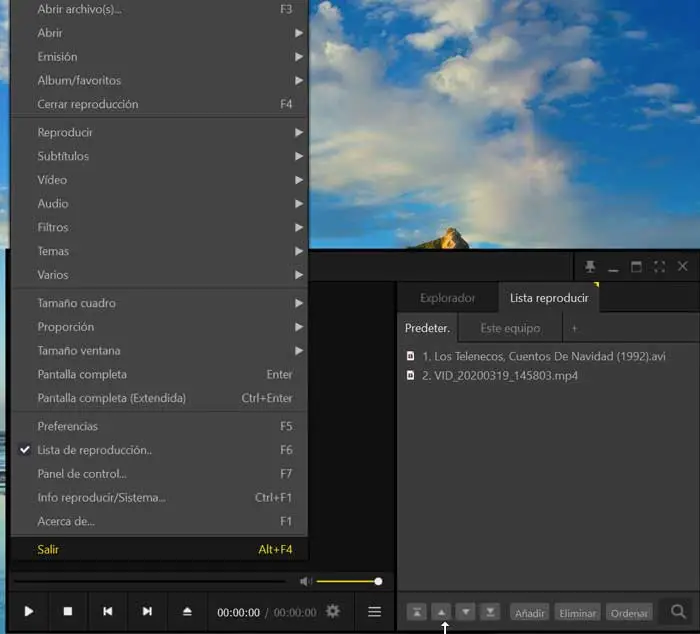This screenshot has width=700, height=634.
Task: Click the 00:00:00 elapsed time display
Action: (x=238, y=613)
